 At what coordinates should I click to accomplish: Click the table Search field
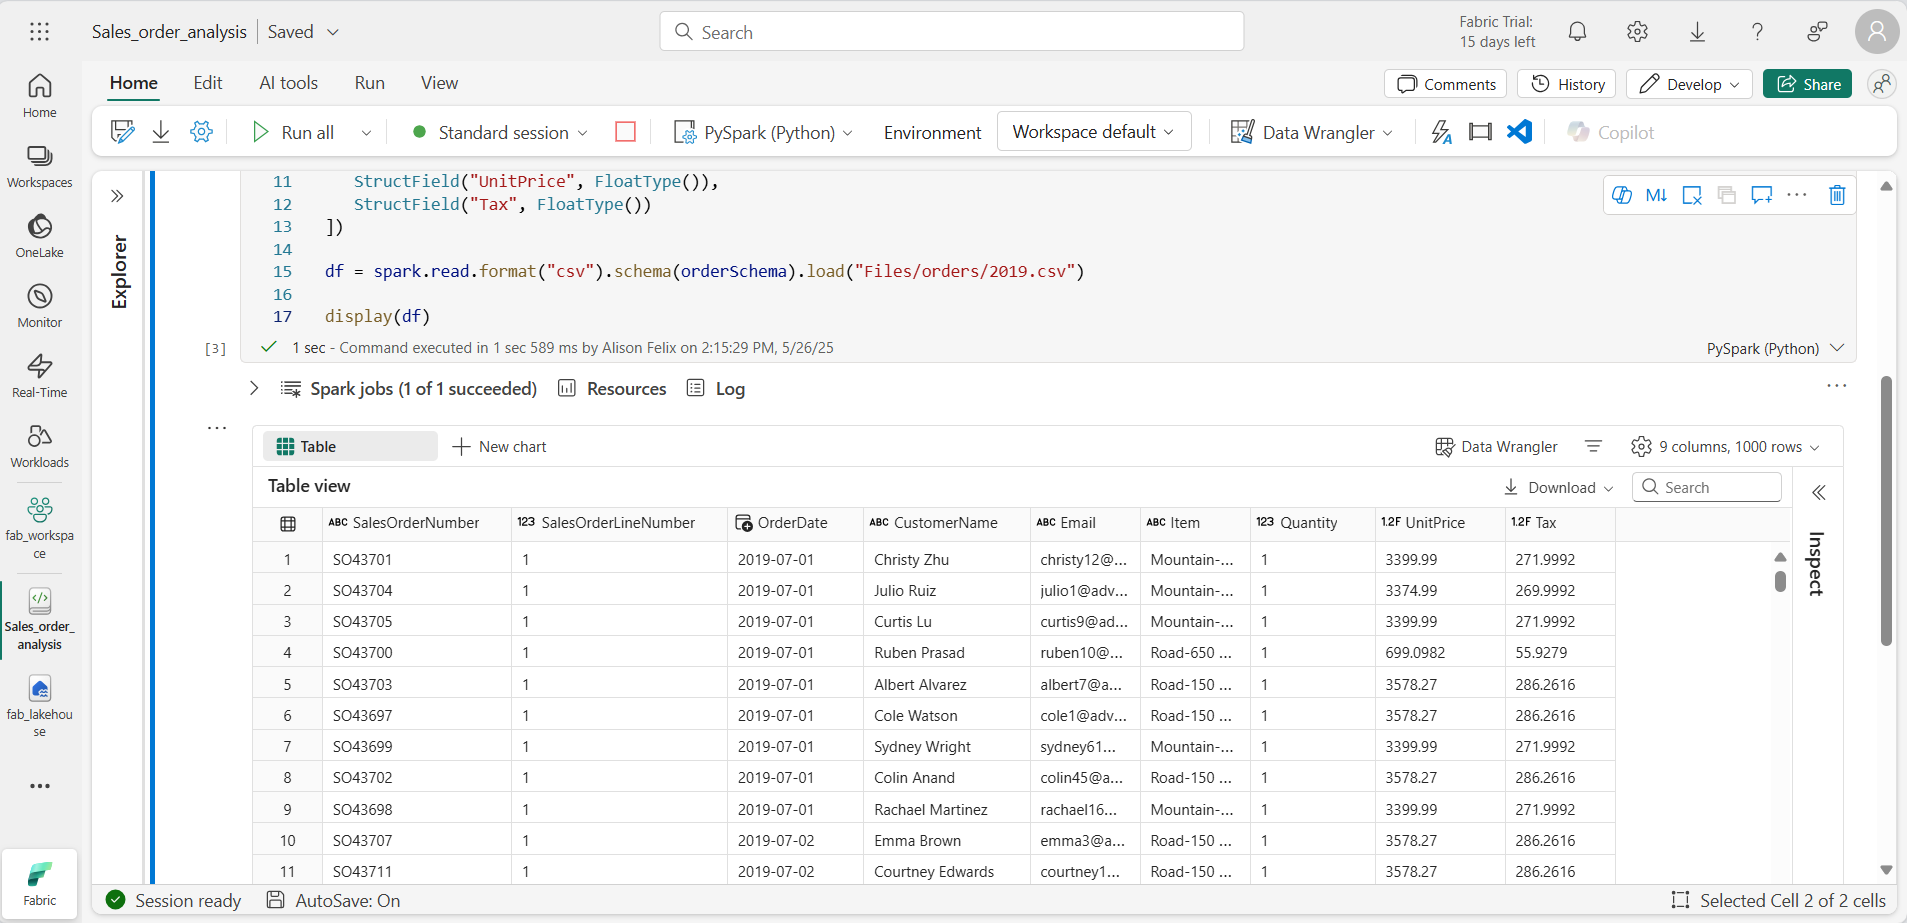[x=1707, y=487]
